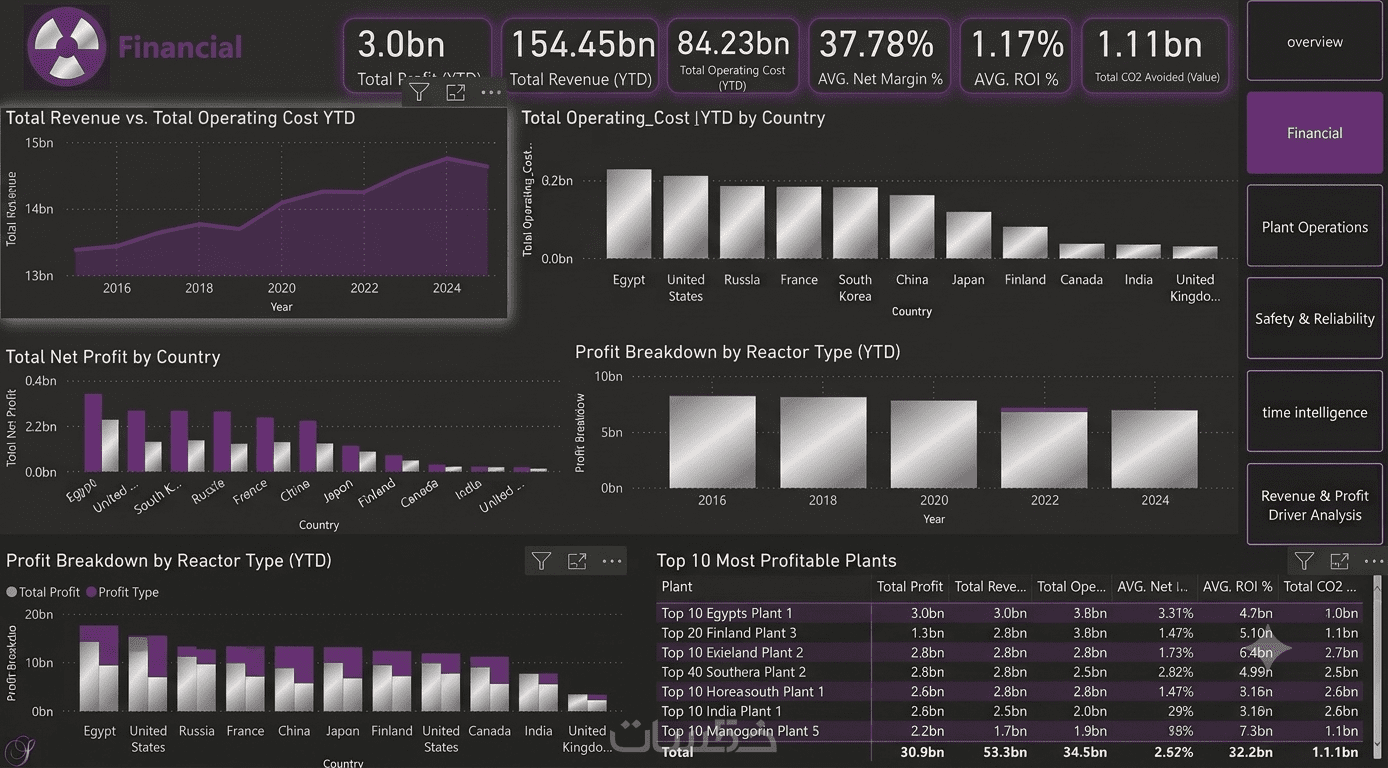The width and height of the screenshot is (1388, 768).
Task: Sort table by AVG. ROI % column
Action: coord(1238,587)
